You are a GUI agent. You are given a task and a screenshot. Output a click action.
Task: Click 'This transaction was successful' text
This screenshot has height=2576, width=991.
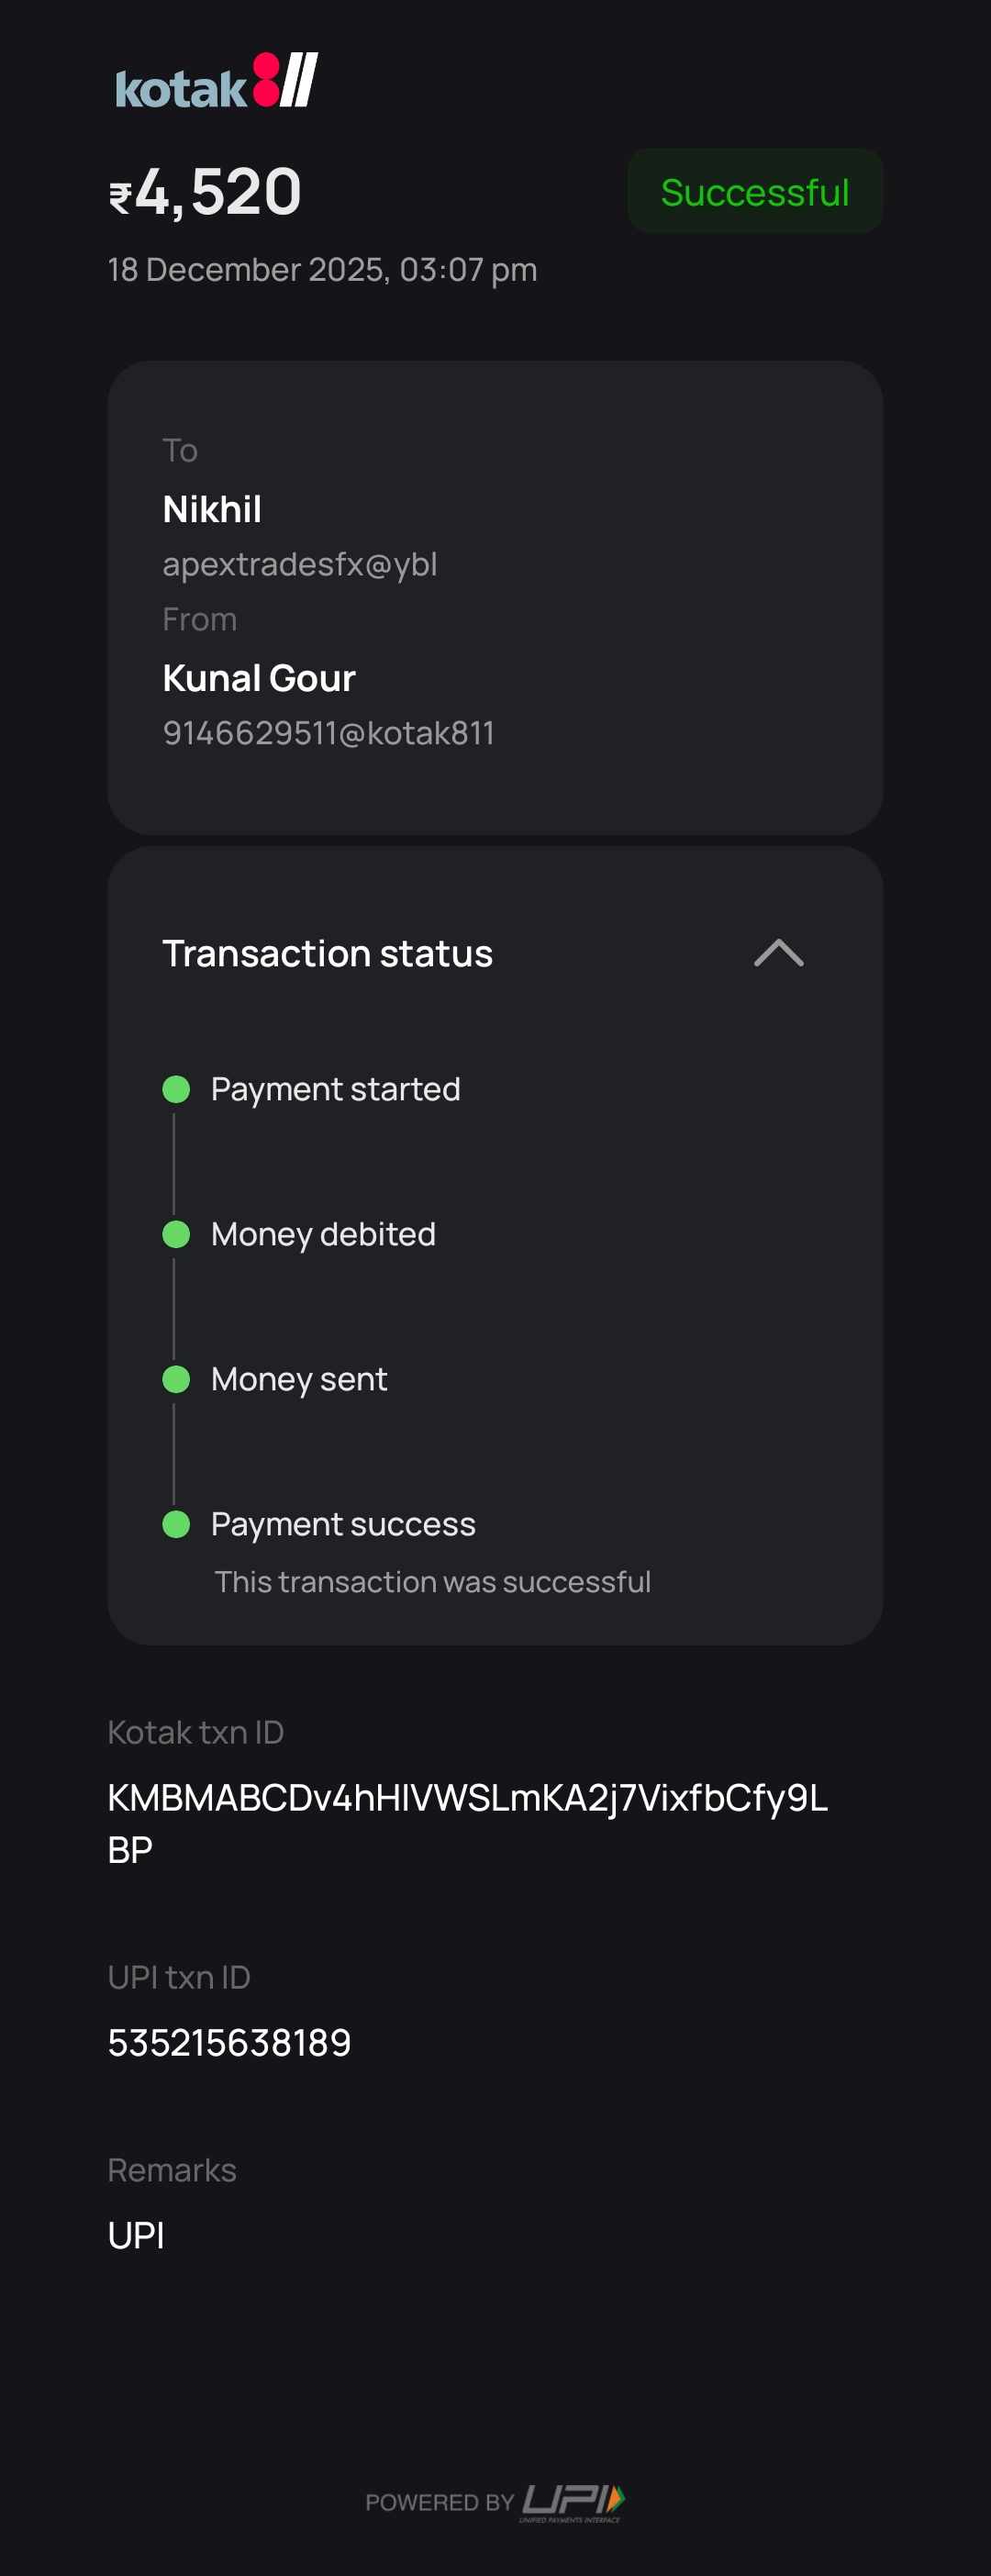432,1582
